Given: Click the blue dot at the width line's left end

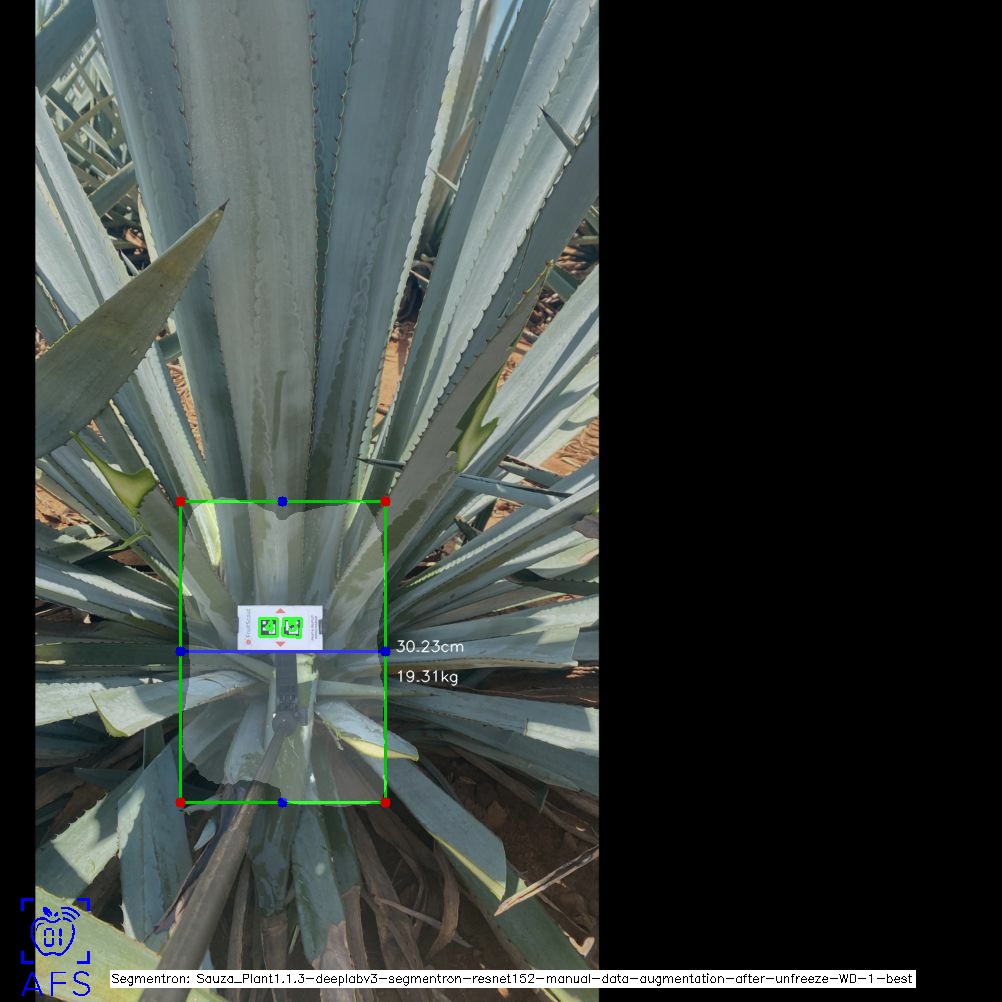Looking at the screenshot, I should [180, 651].
